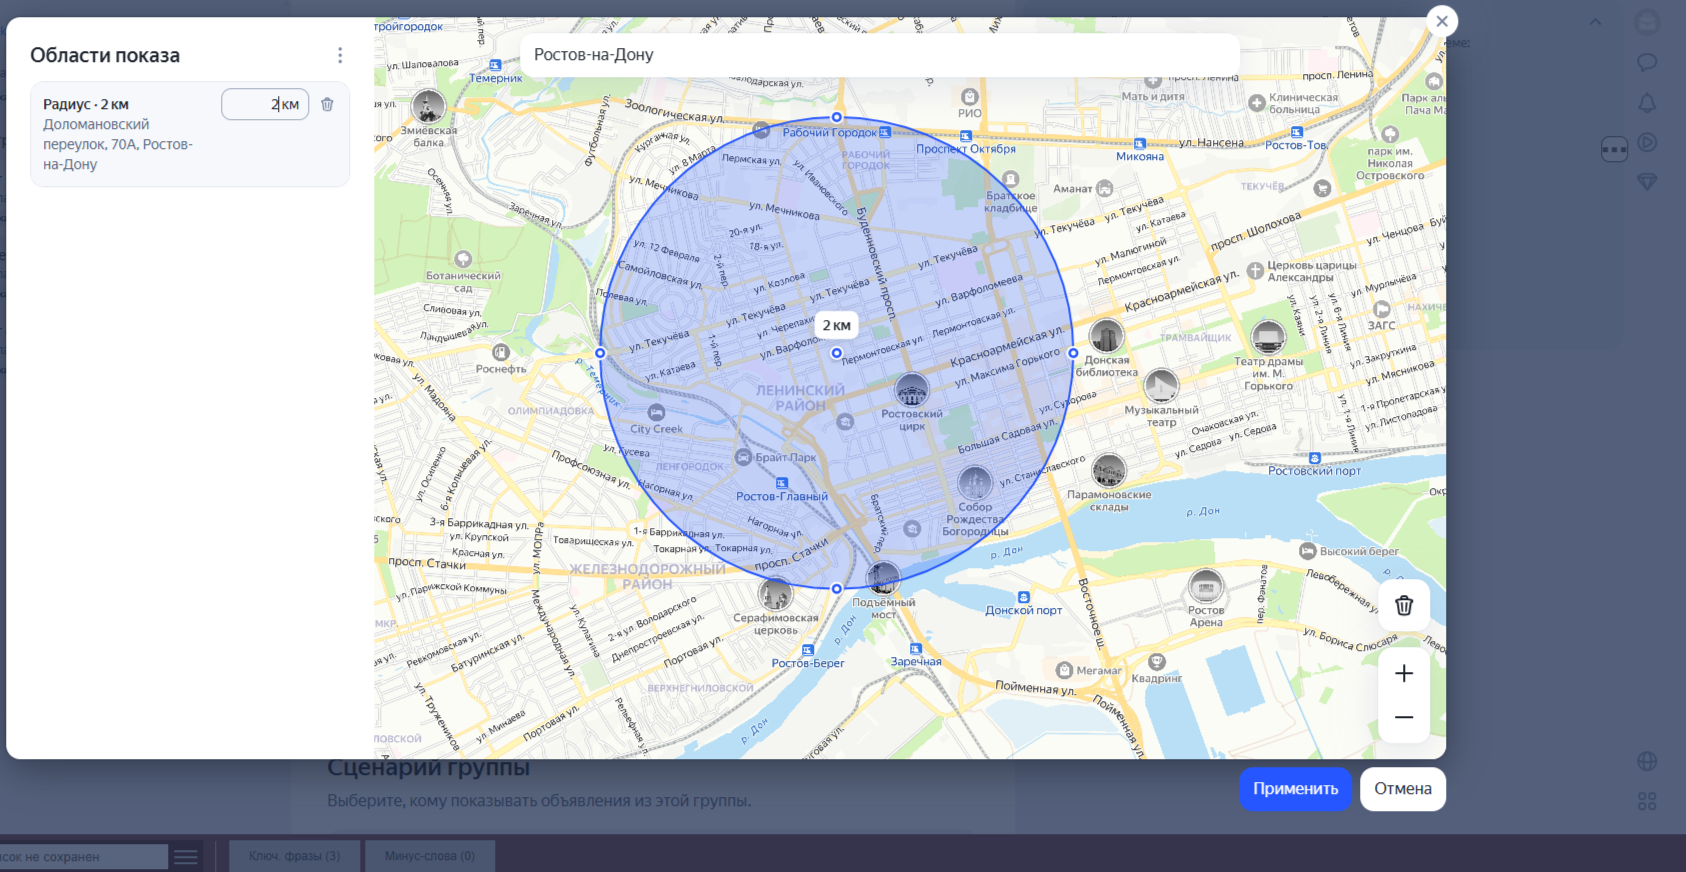Close the map dialog with the X button
This screenshot has width=1686, height=872.
pos(1442,21)
